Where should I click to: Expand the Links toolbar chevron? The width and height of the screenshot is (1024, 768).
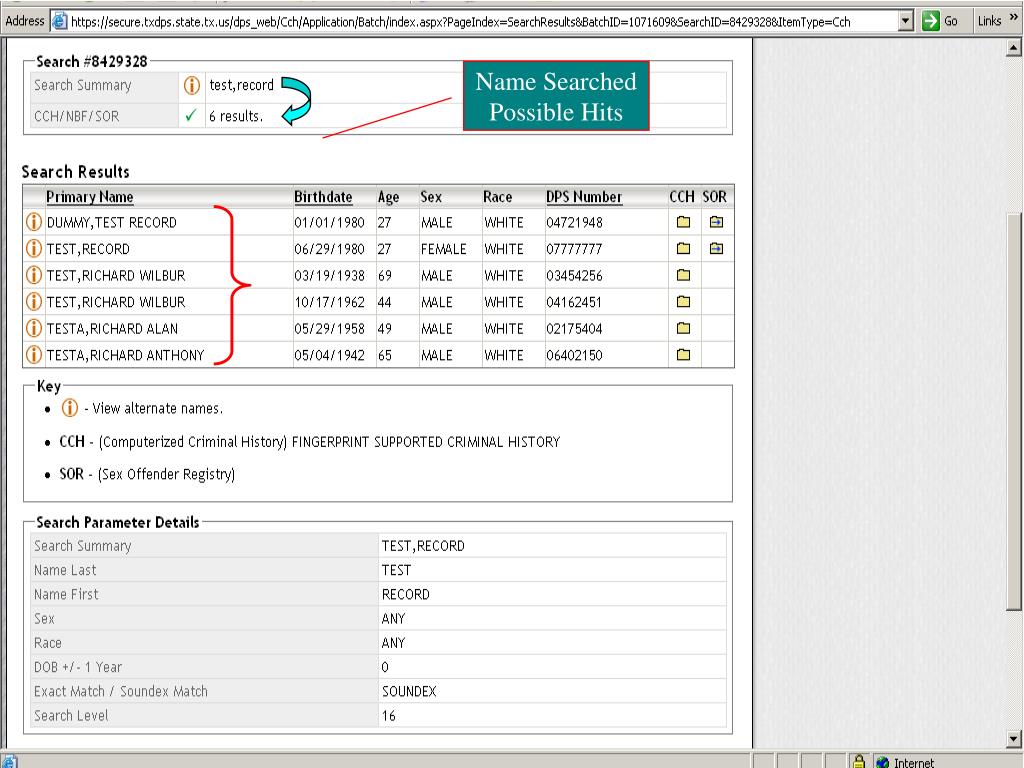pyautogui.click(x=1014, y=18)
